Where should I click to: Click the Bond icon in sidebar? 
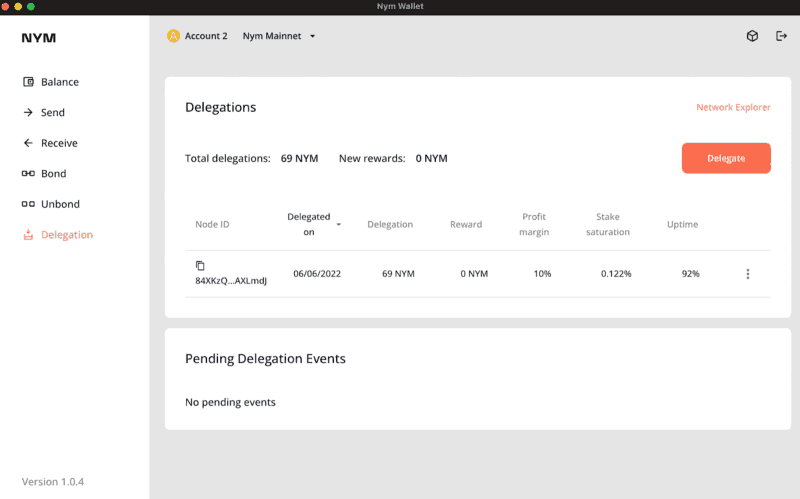tap(28, 174)
